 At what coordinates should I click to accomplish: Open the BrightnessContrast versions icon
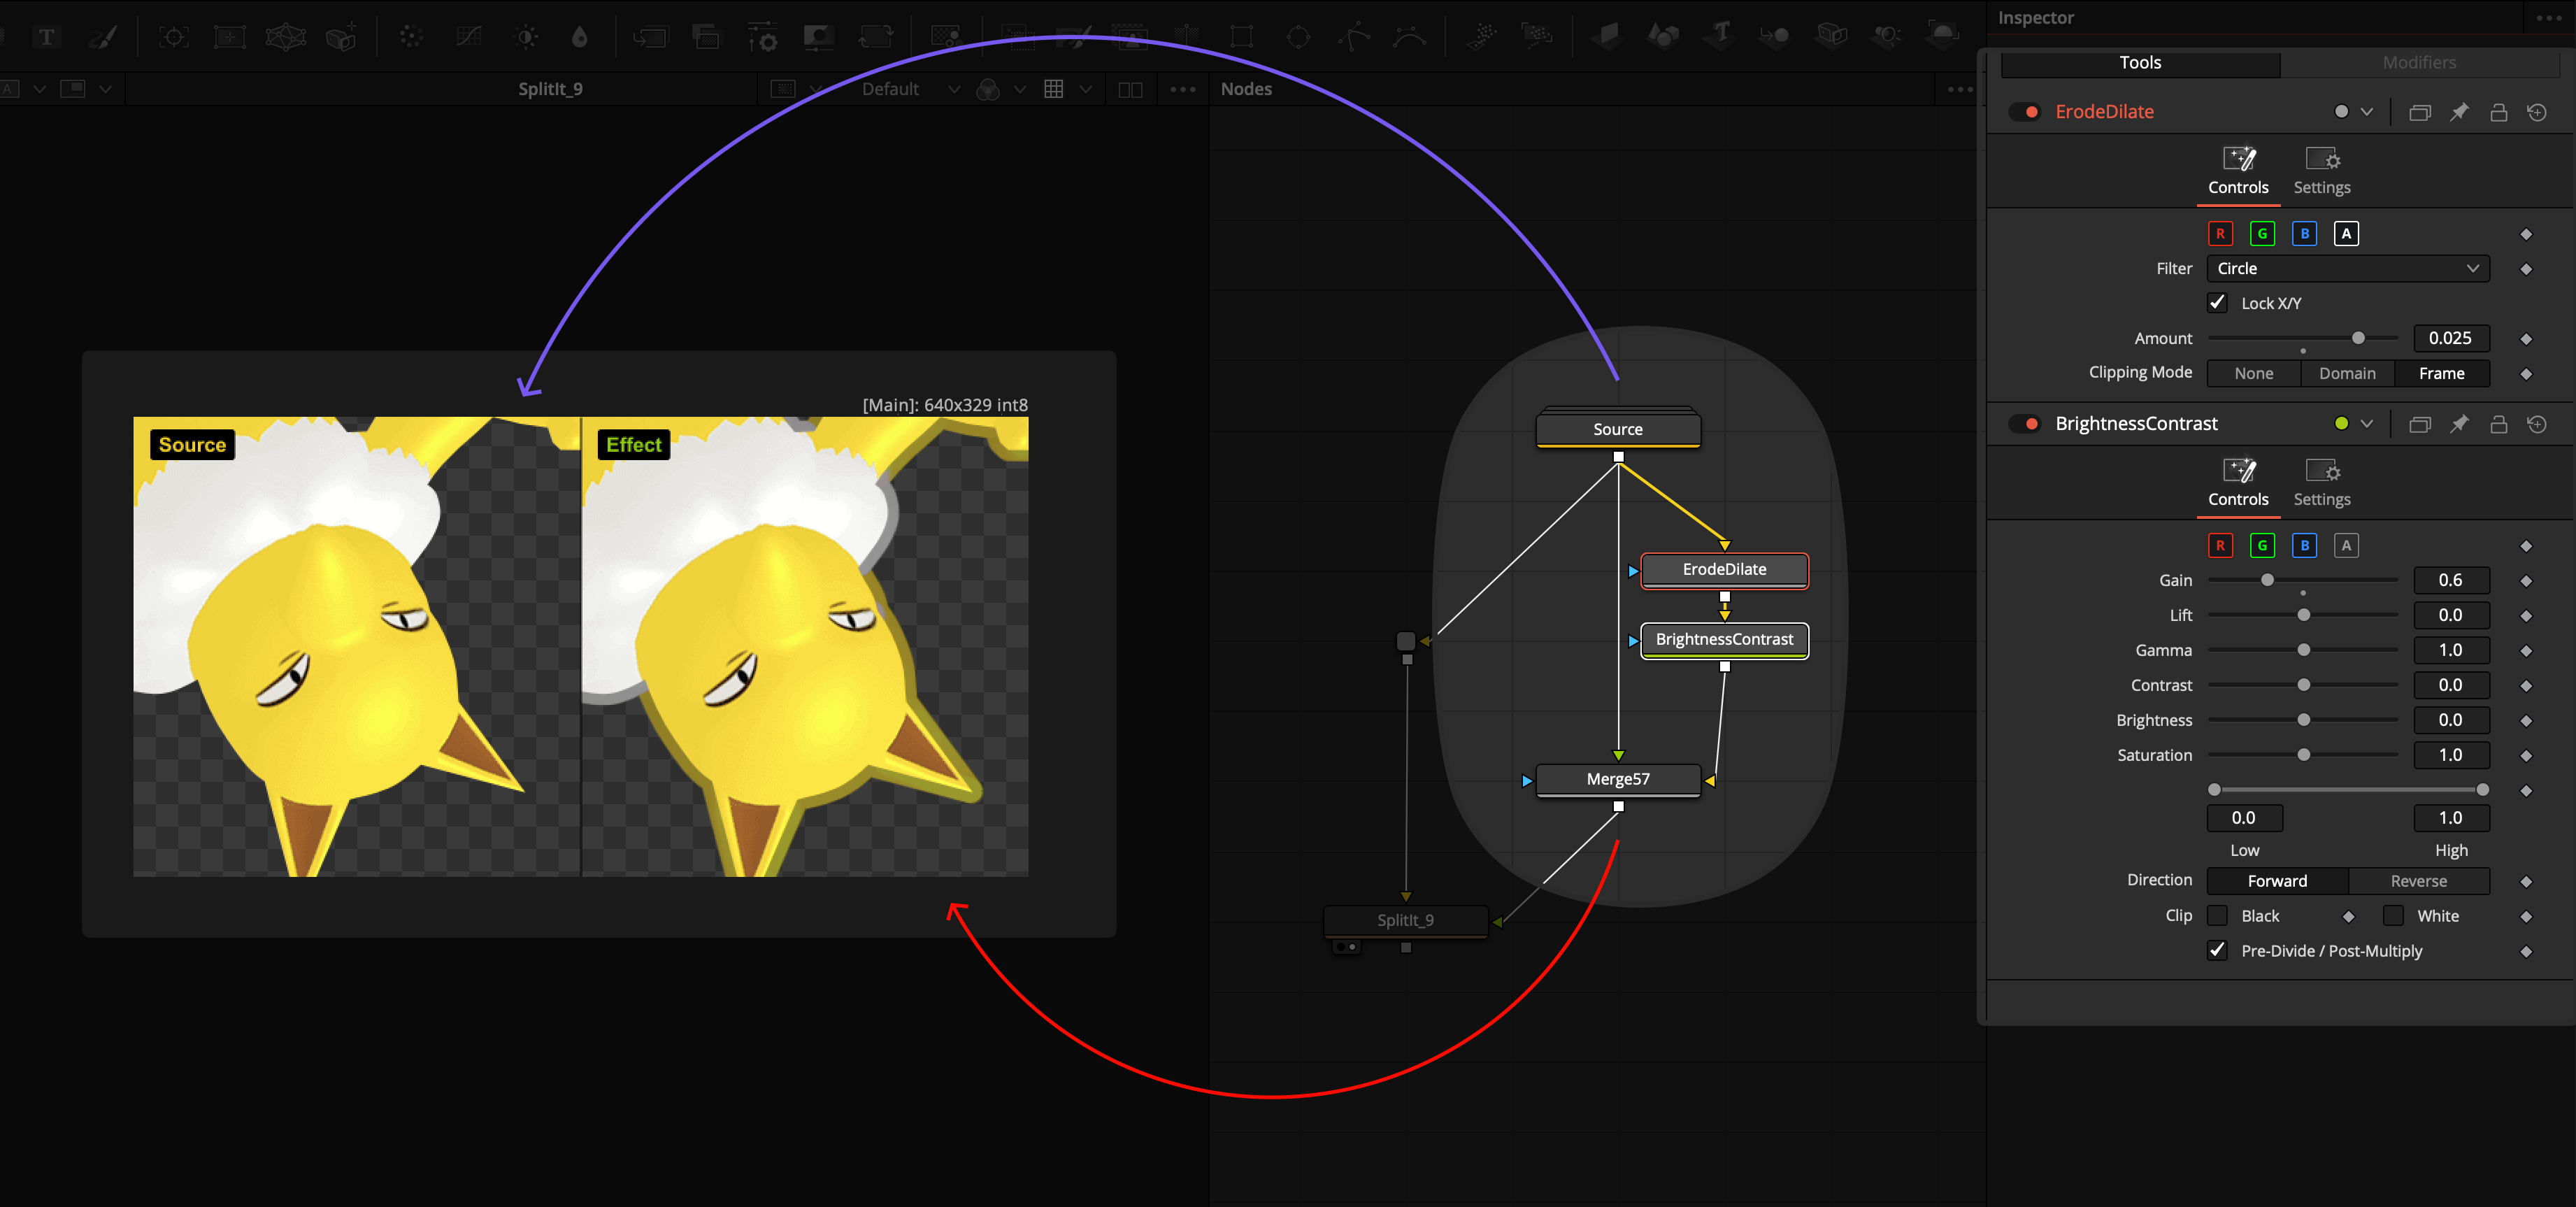[x=2420, y=424]
